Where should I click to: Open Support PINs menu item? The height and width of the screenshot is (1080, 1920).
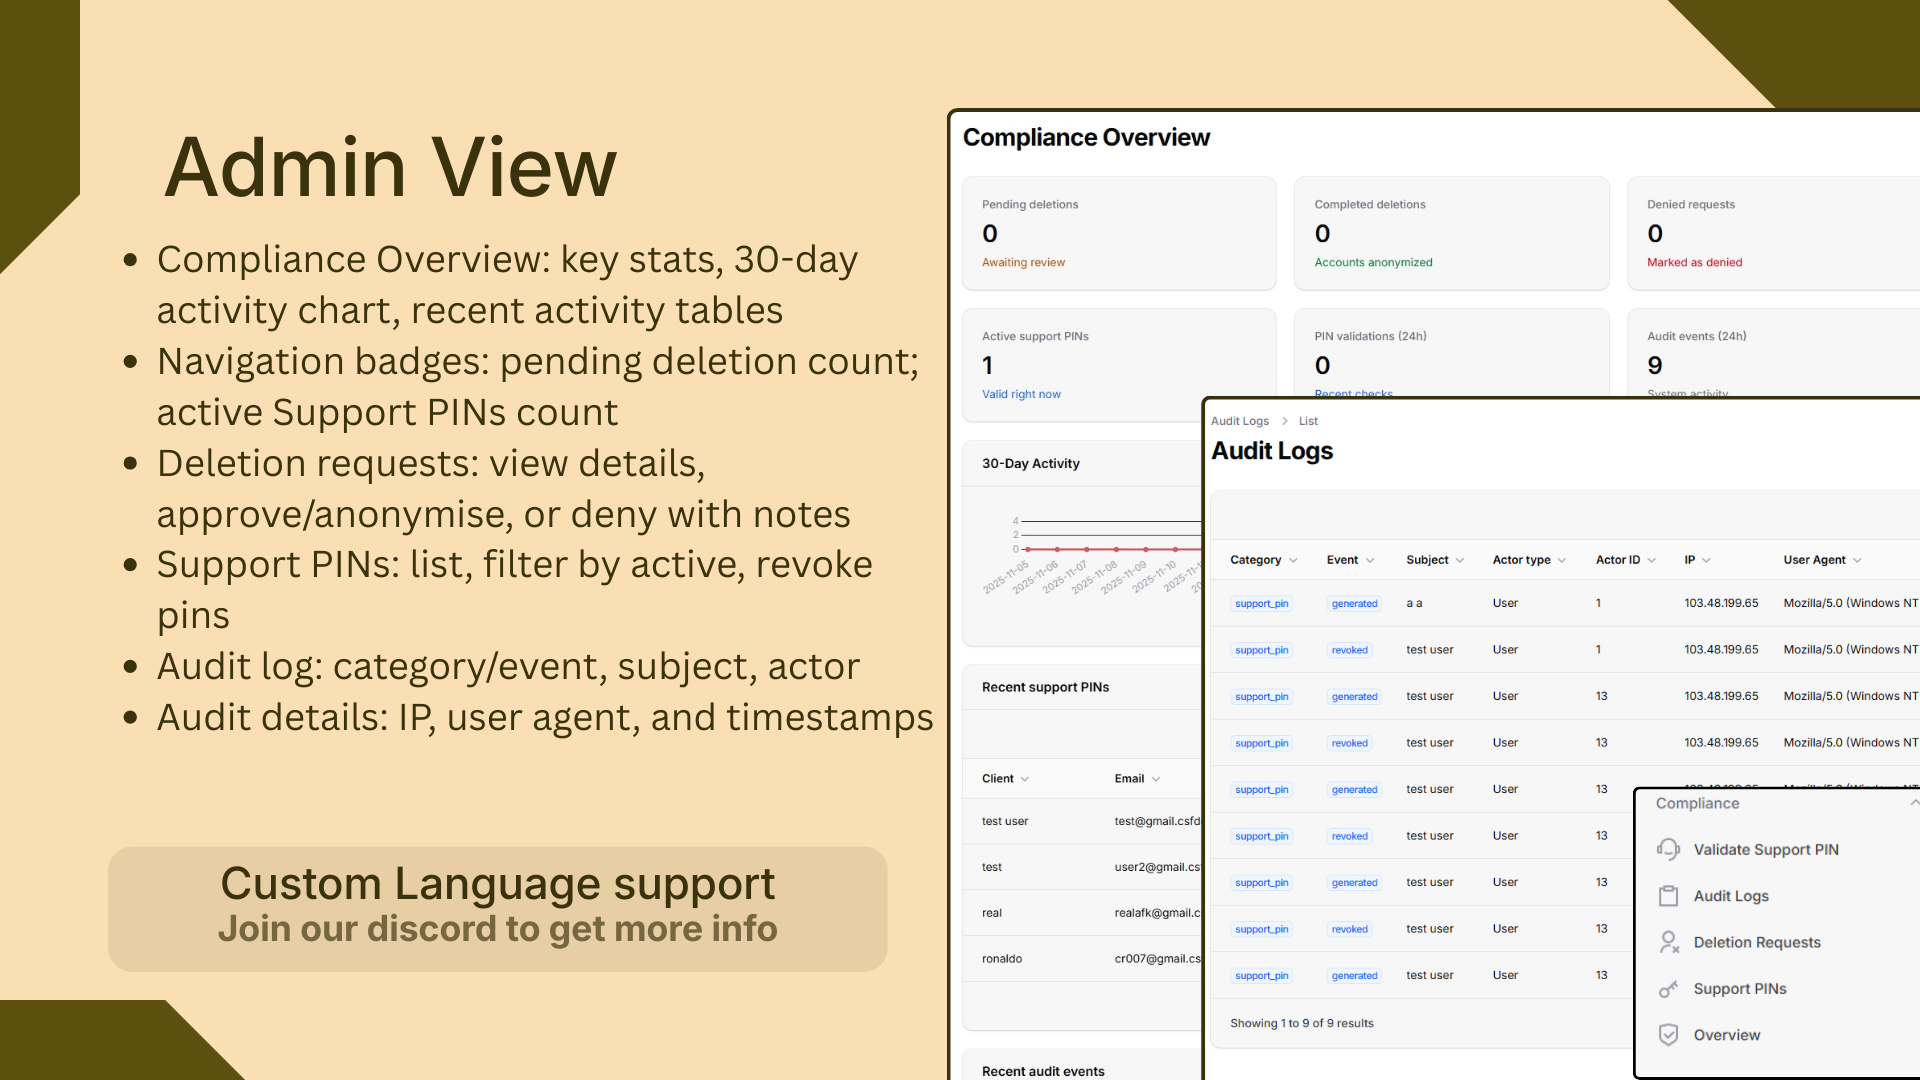pos(1739,989)
